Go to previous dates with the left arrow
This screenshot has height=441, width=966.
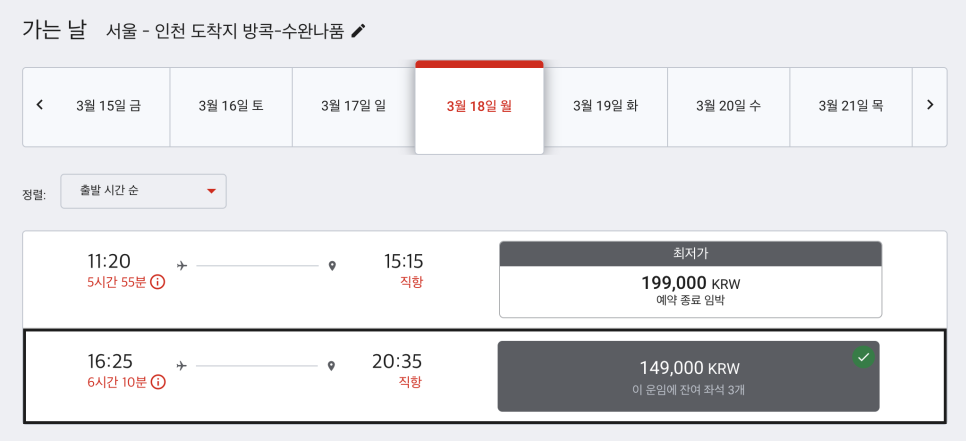40,105
